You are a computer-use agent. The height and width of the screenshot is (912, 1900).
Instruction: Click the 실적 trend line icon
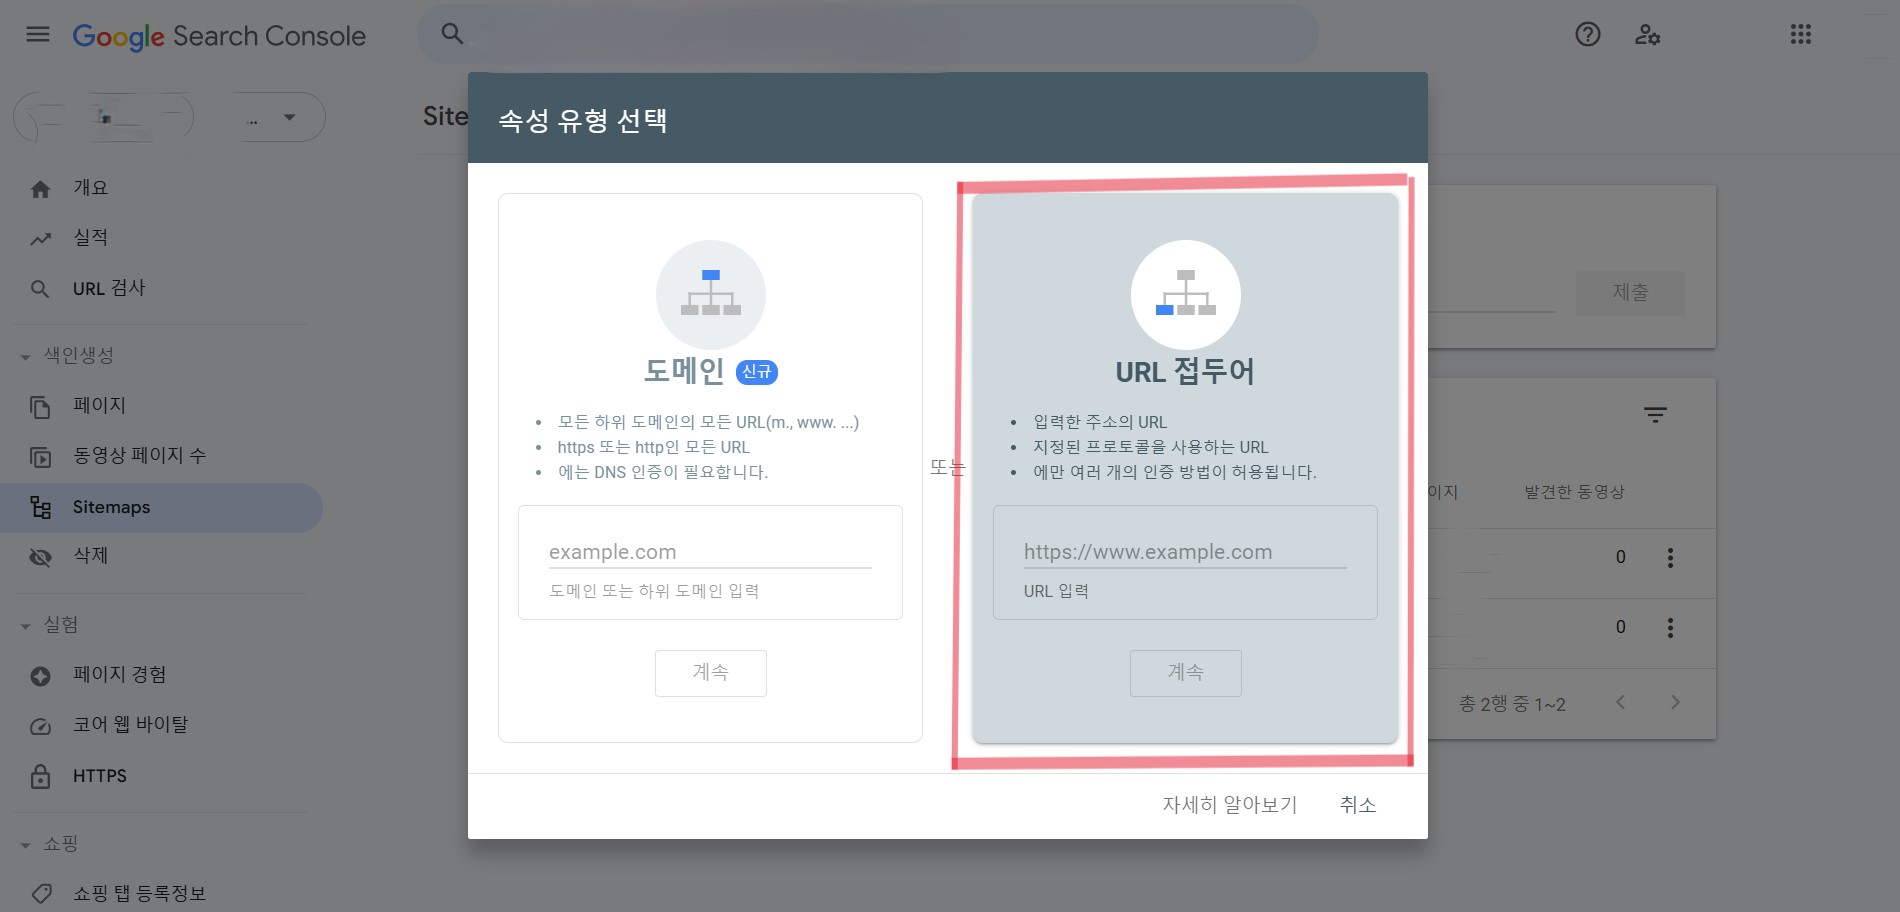point(40,239)
